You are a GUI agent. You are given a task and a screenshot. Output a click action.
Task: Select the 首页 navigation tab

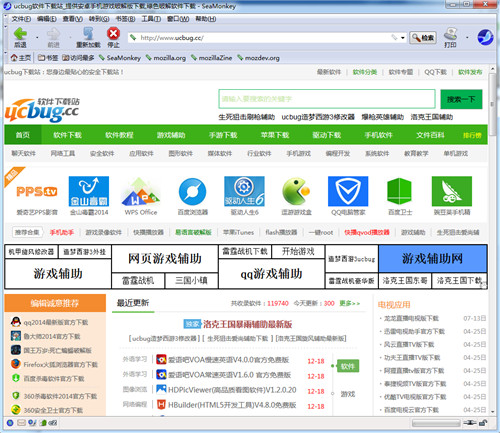pos(23,135)
